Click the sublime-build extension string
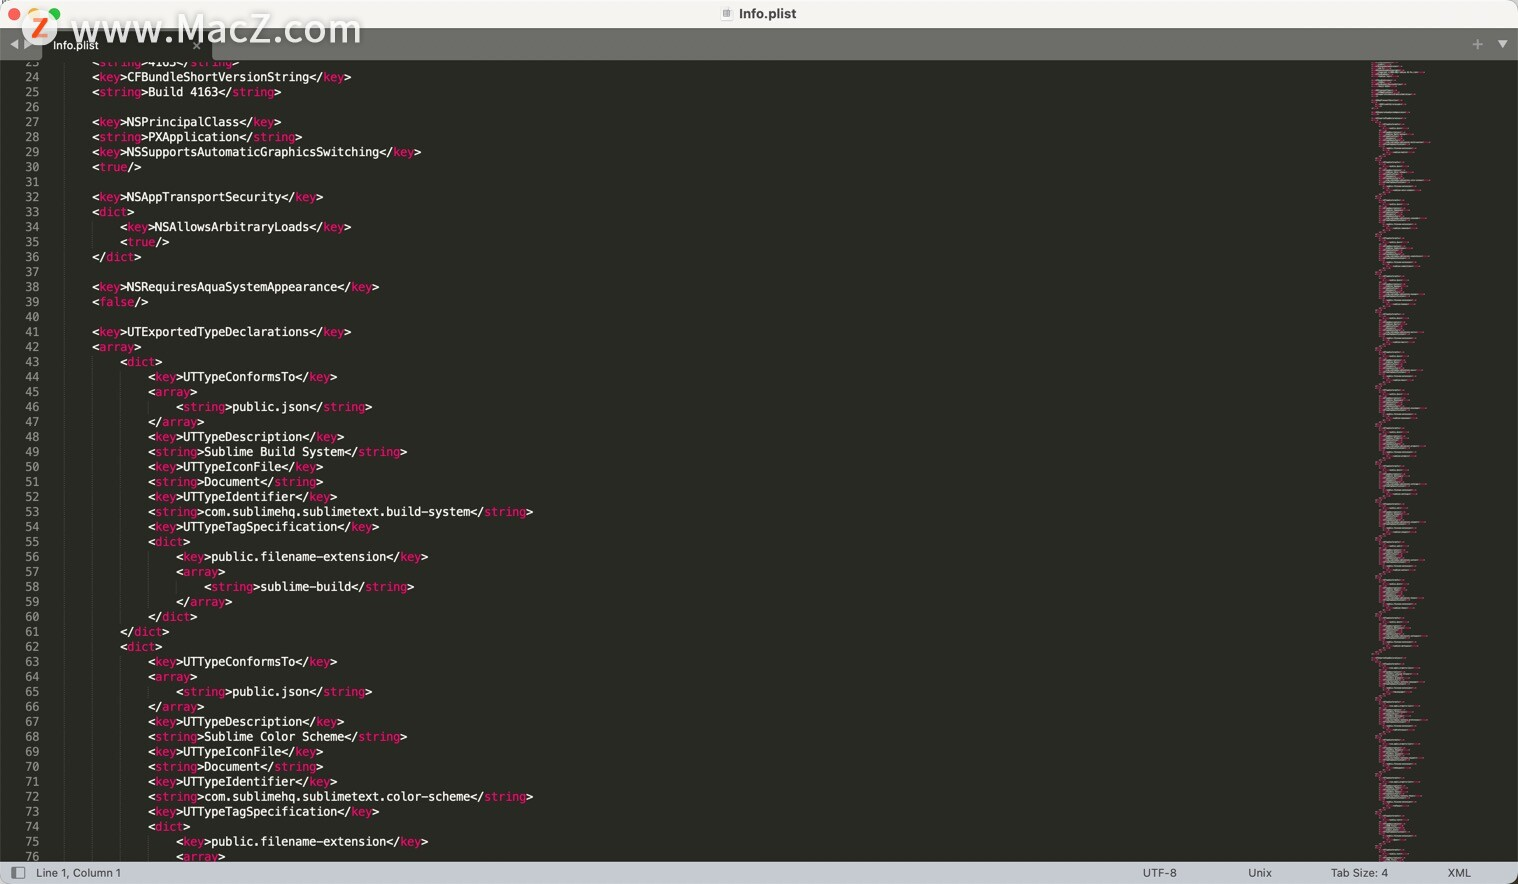The width and height of the screenshot is (1518, 884). pyautogui.click(x=306, y=587)
